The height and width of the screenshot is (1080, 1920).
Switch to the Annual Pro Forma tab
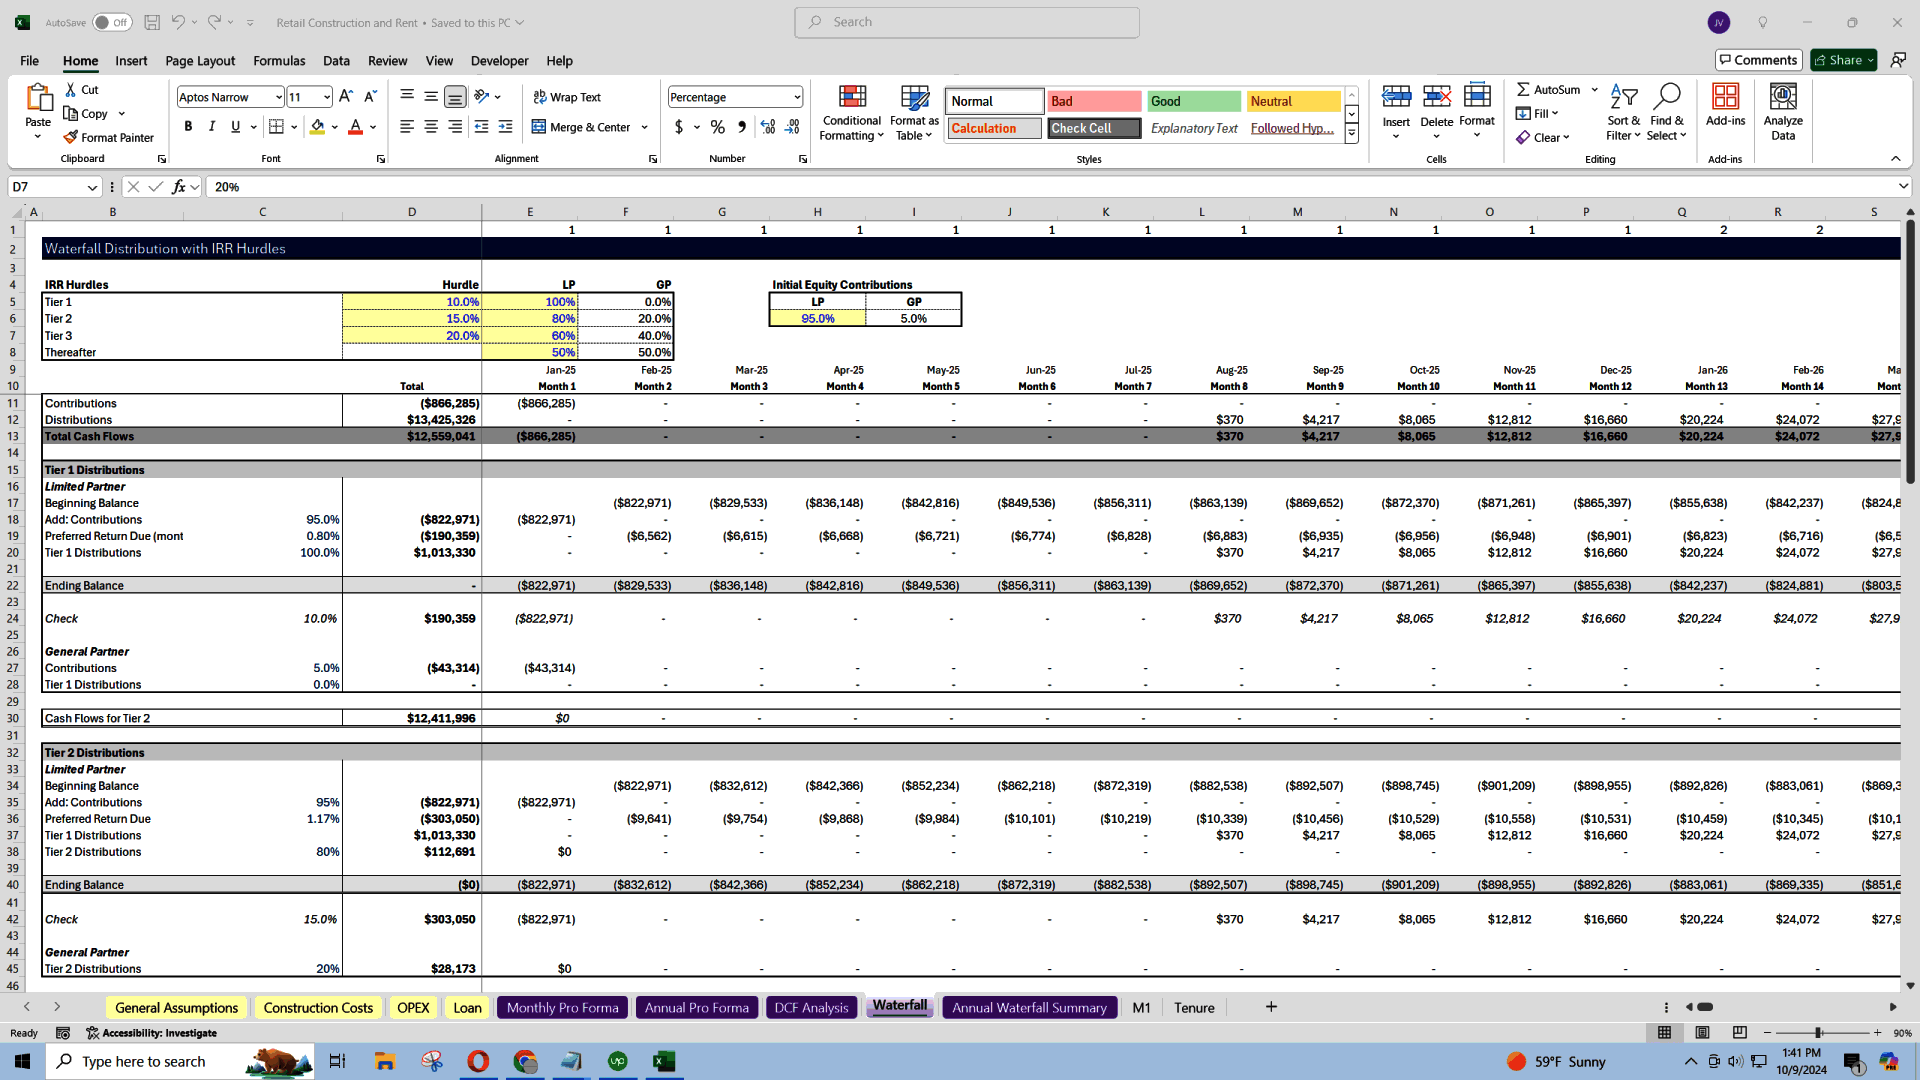(696, 1007)
